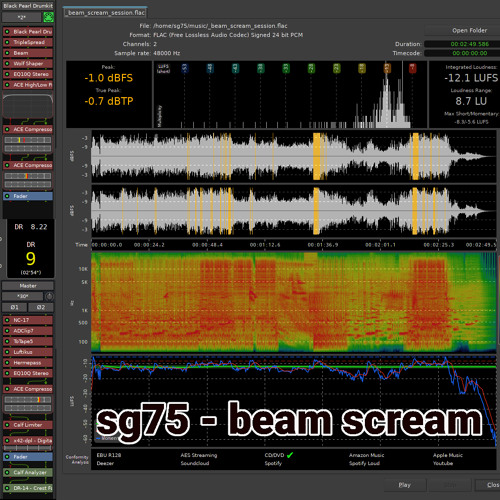Image resolution: width=500 pixels, height=500 pixels.
Task: Disable the Luftikus plugin LED
Action: coord(7,352)
